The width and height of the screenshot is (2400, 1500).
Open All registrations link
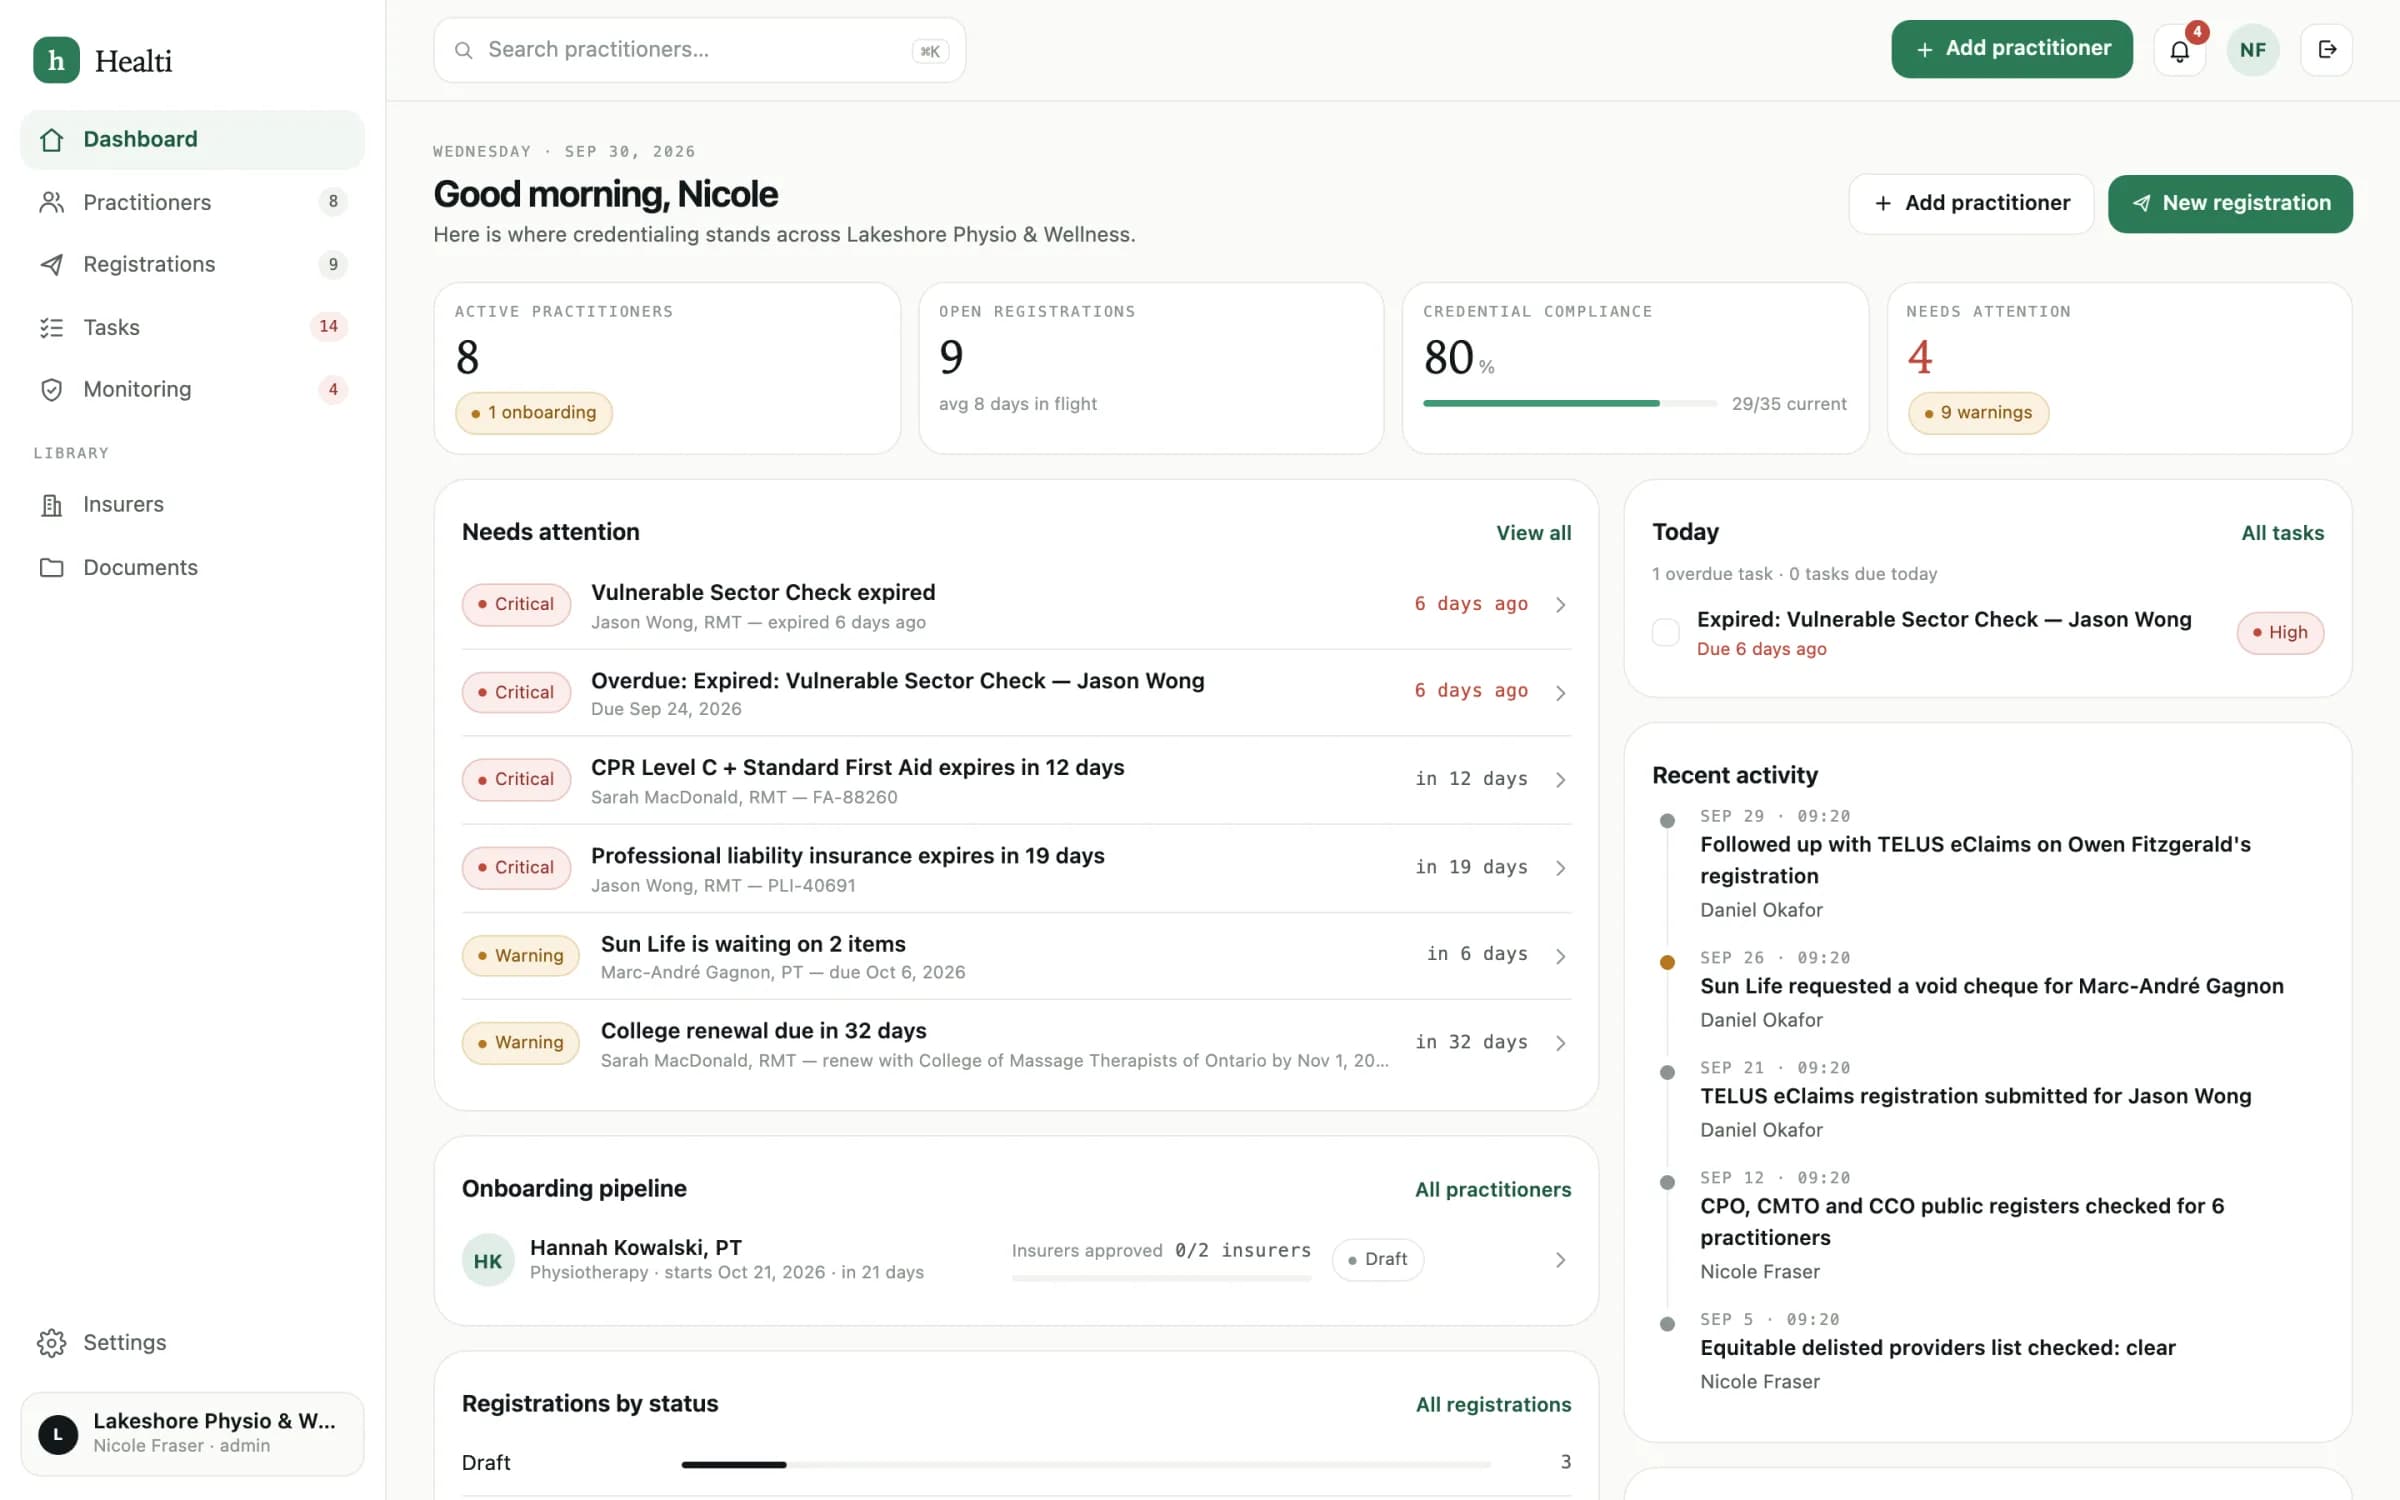(x=1493, y=1404)
